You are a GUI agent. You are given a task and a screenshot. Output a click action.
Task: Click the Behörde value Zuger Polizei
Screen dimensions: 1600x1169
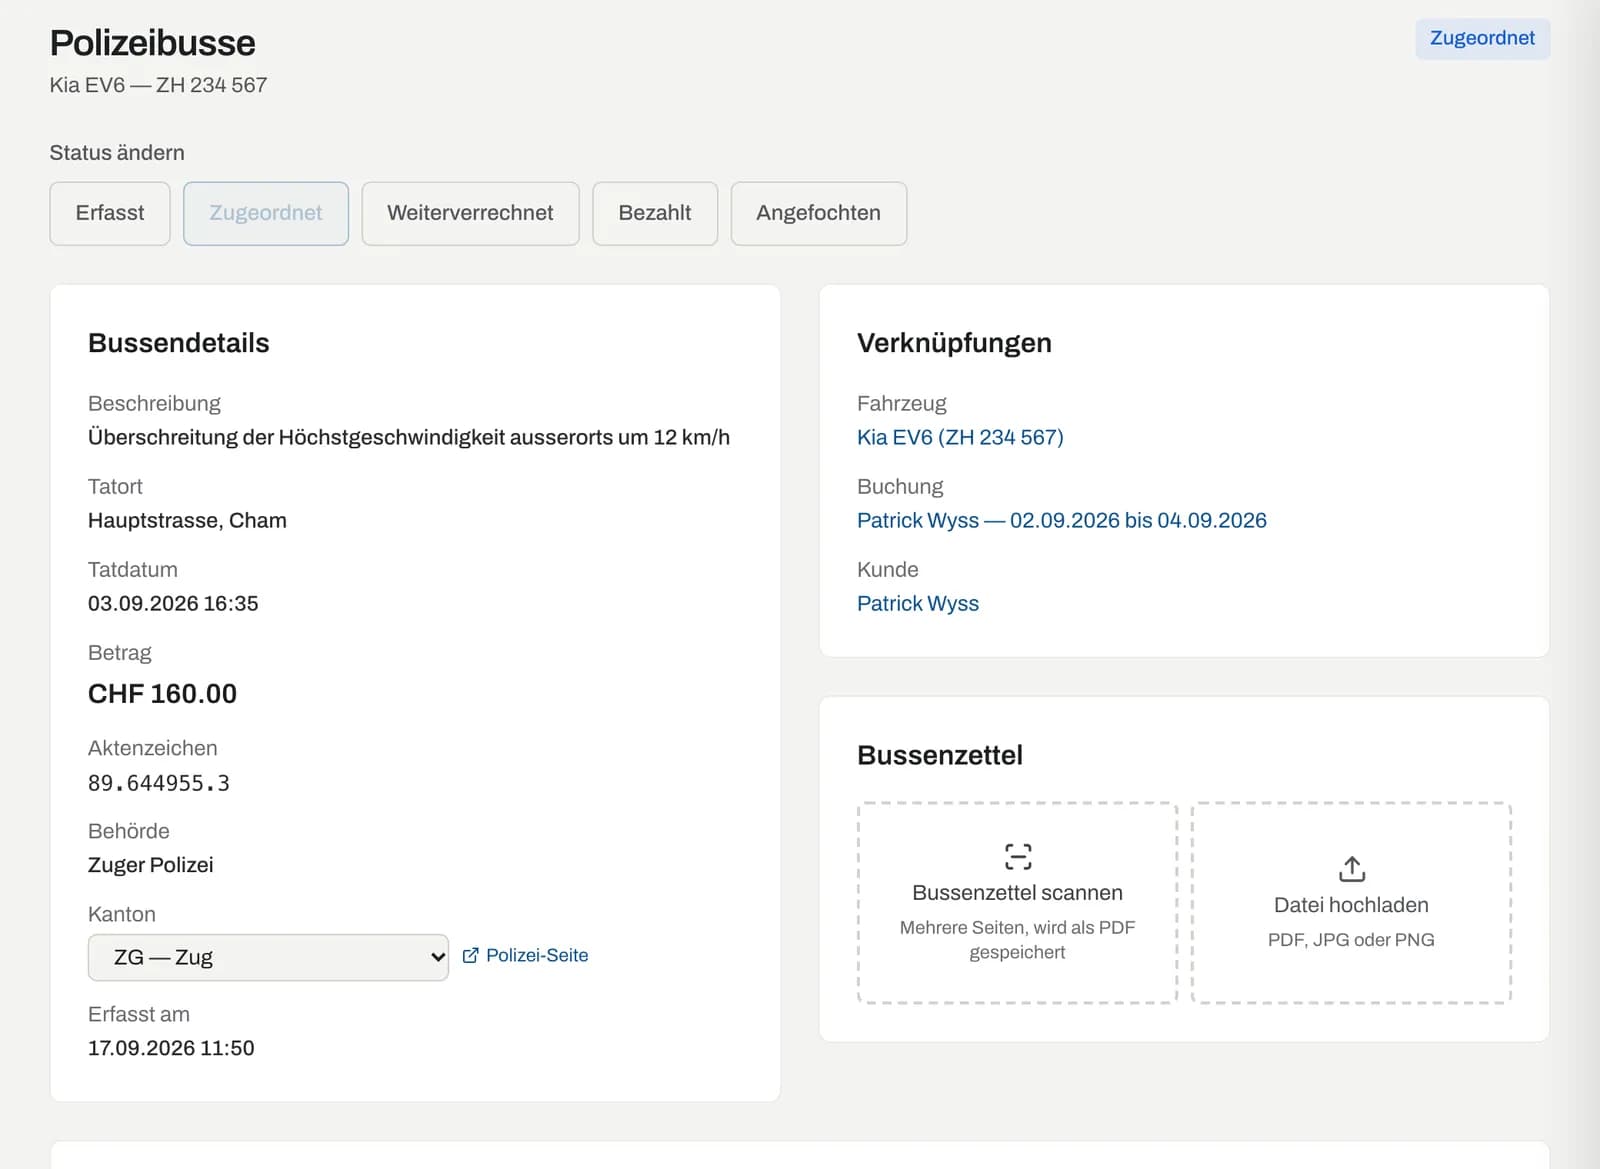pyautogui.click(x=151, y=865)
